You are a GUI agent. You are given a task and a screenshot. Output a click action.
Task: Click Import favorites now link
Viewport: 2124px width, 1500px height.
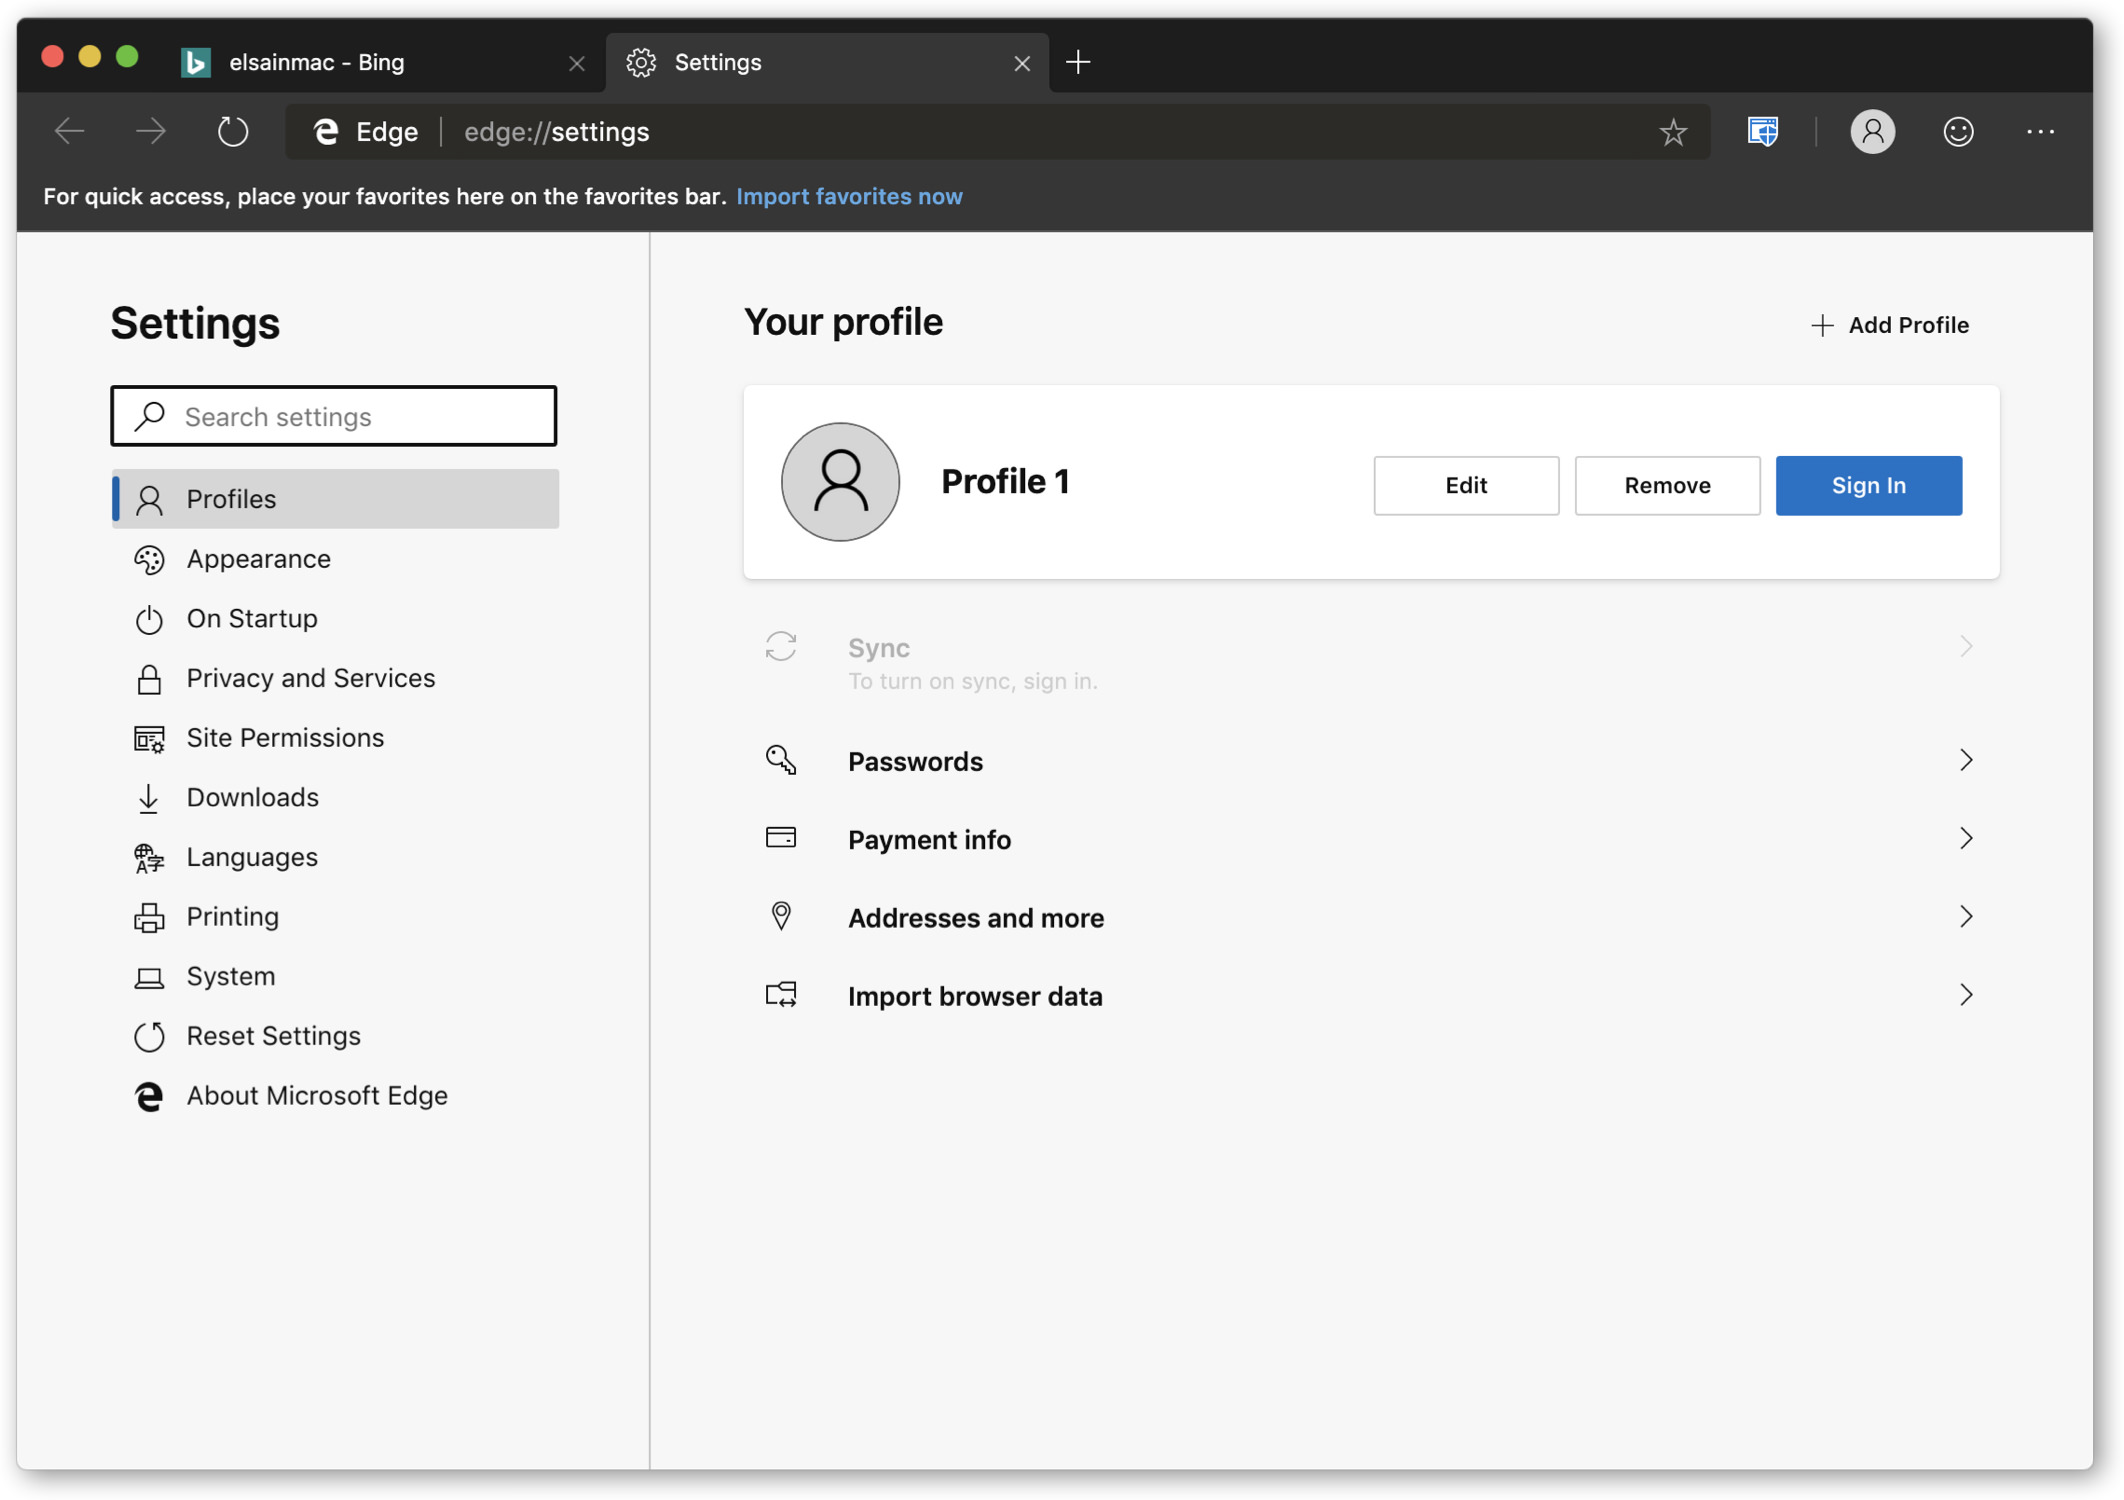coord(849,196)
